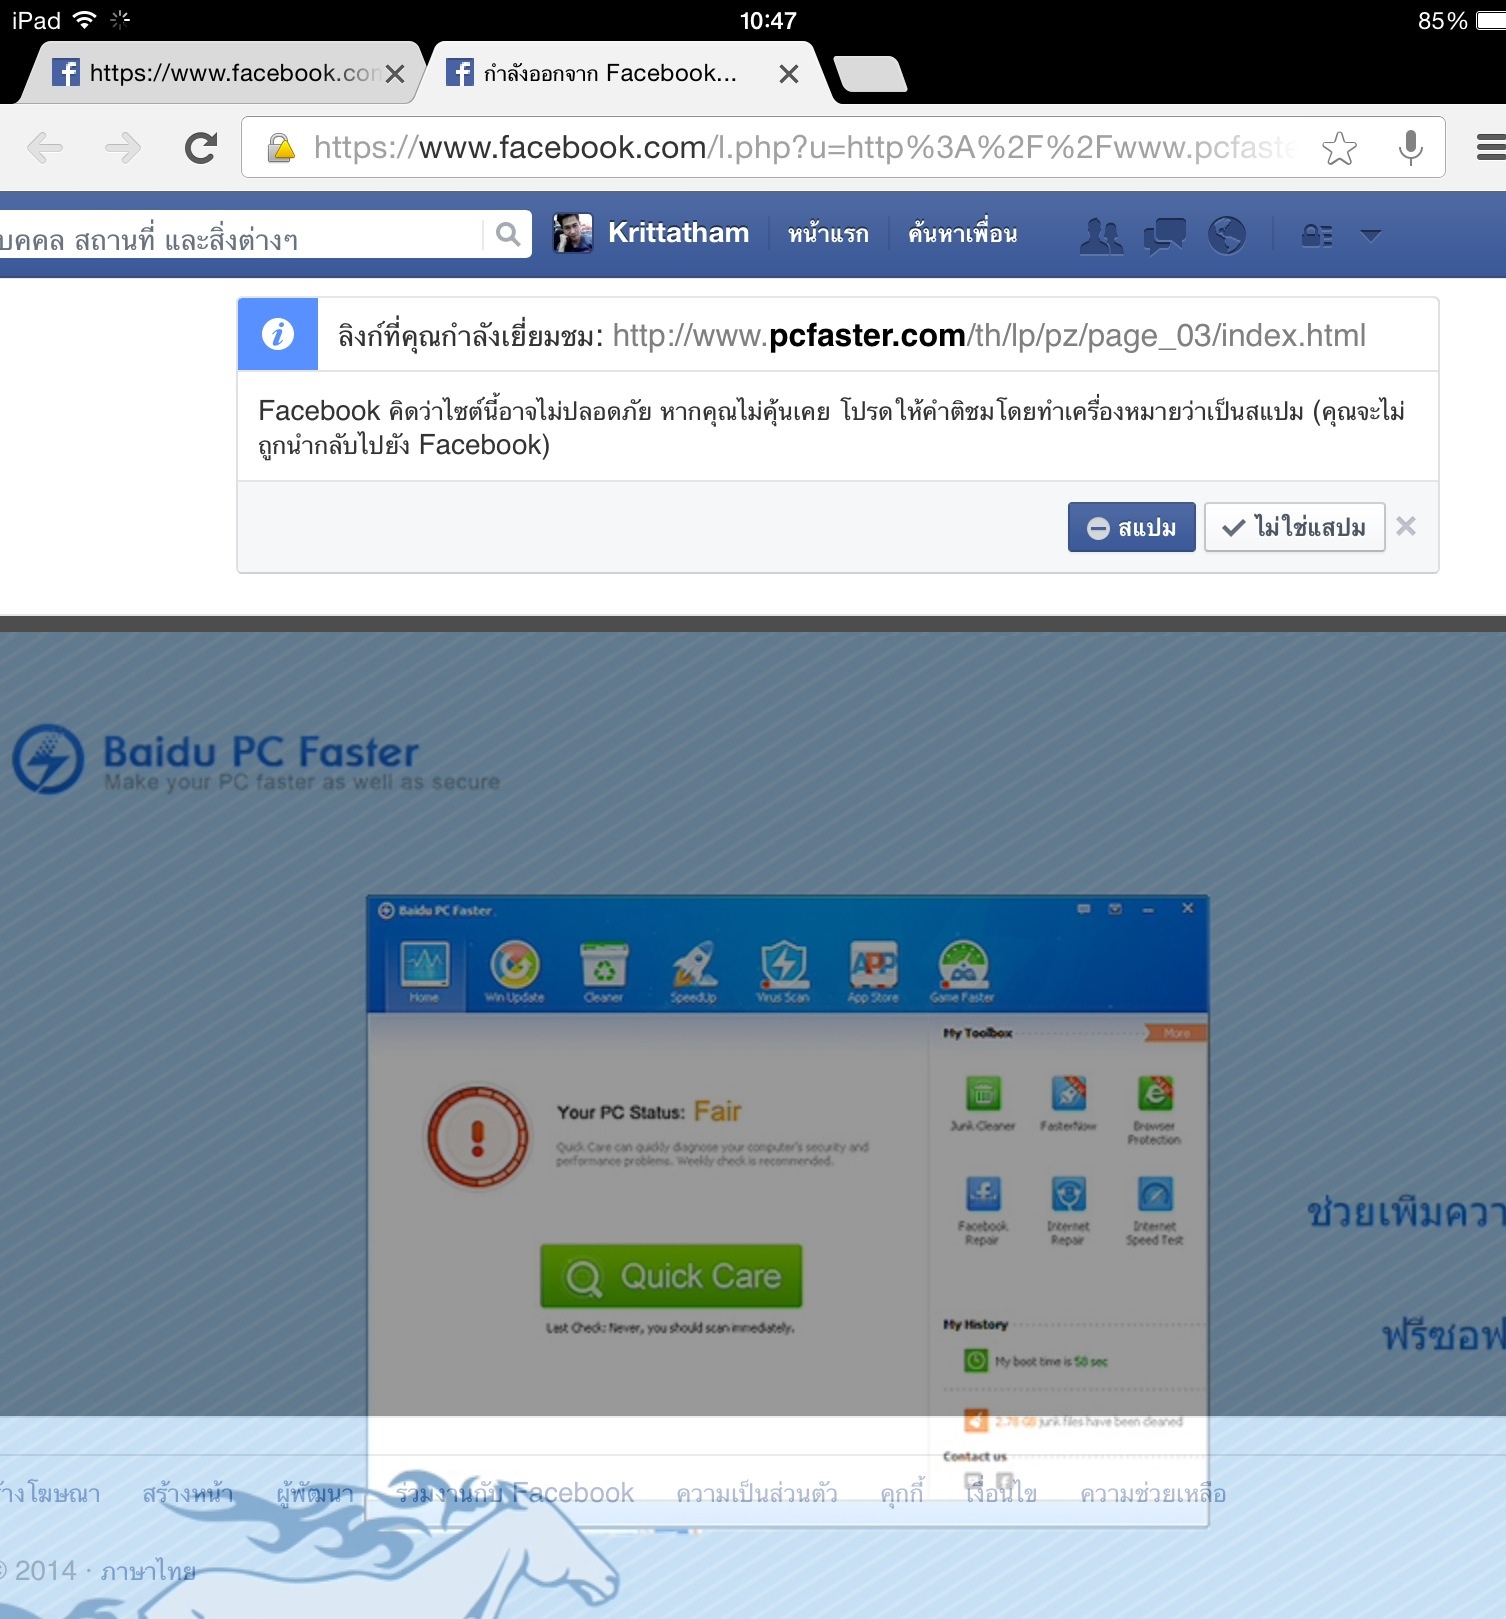
Task: Mark link as spam with สแปม button
Action: click(1131, 527)
